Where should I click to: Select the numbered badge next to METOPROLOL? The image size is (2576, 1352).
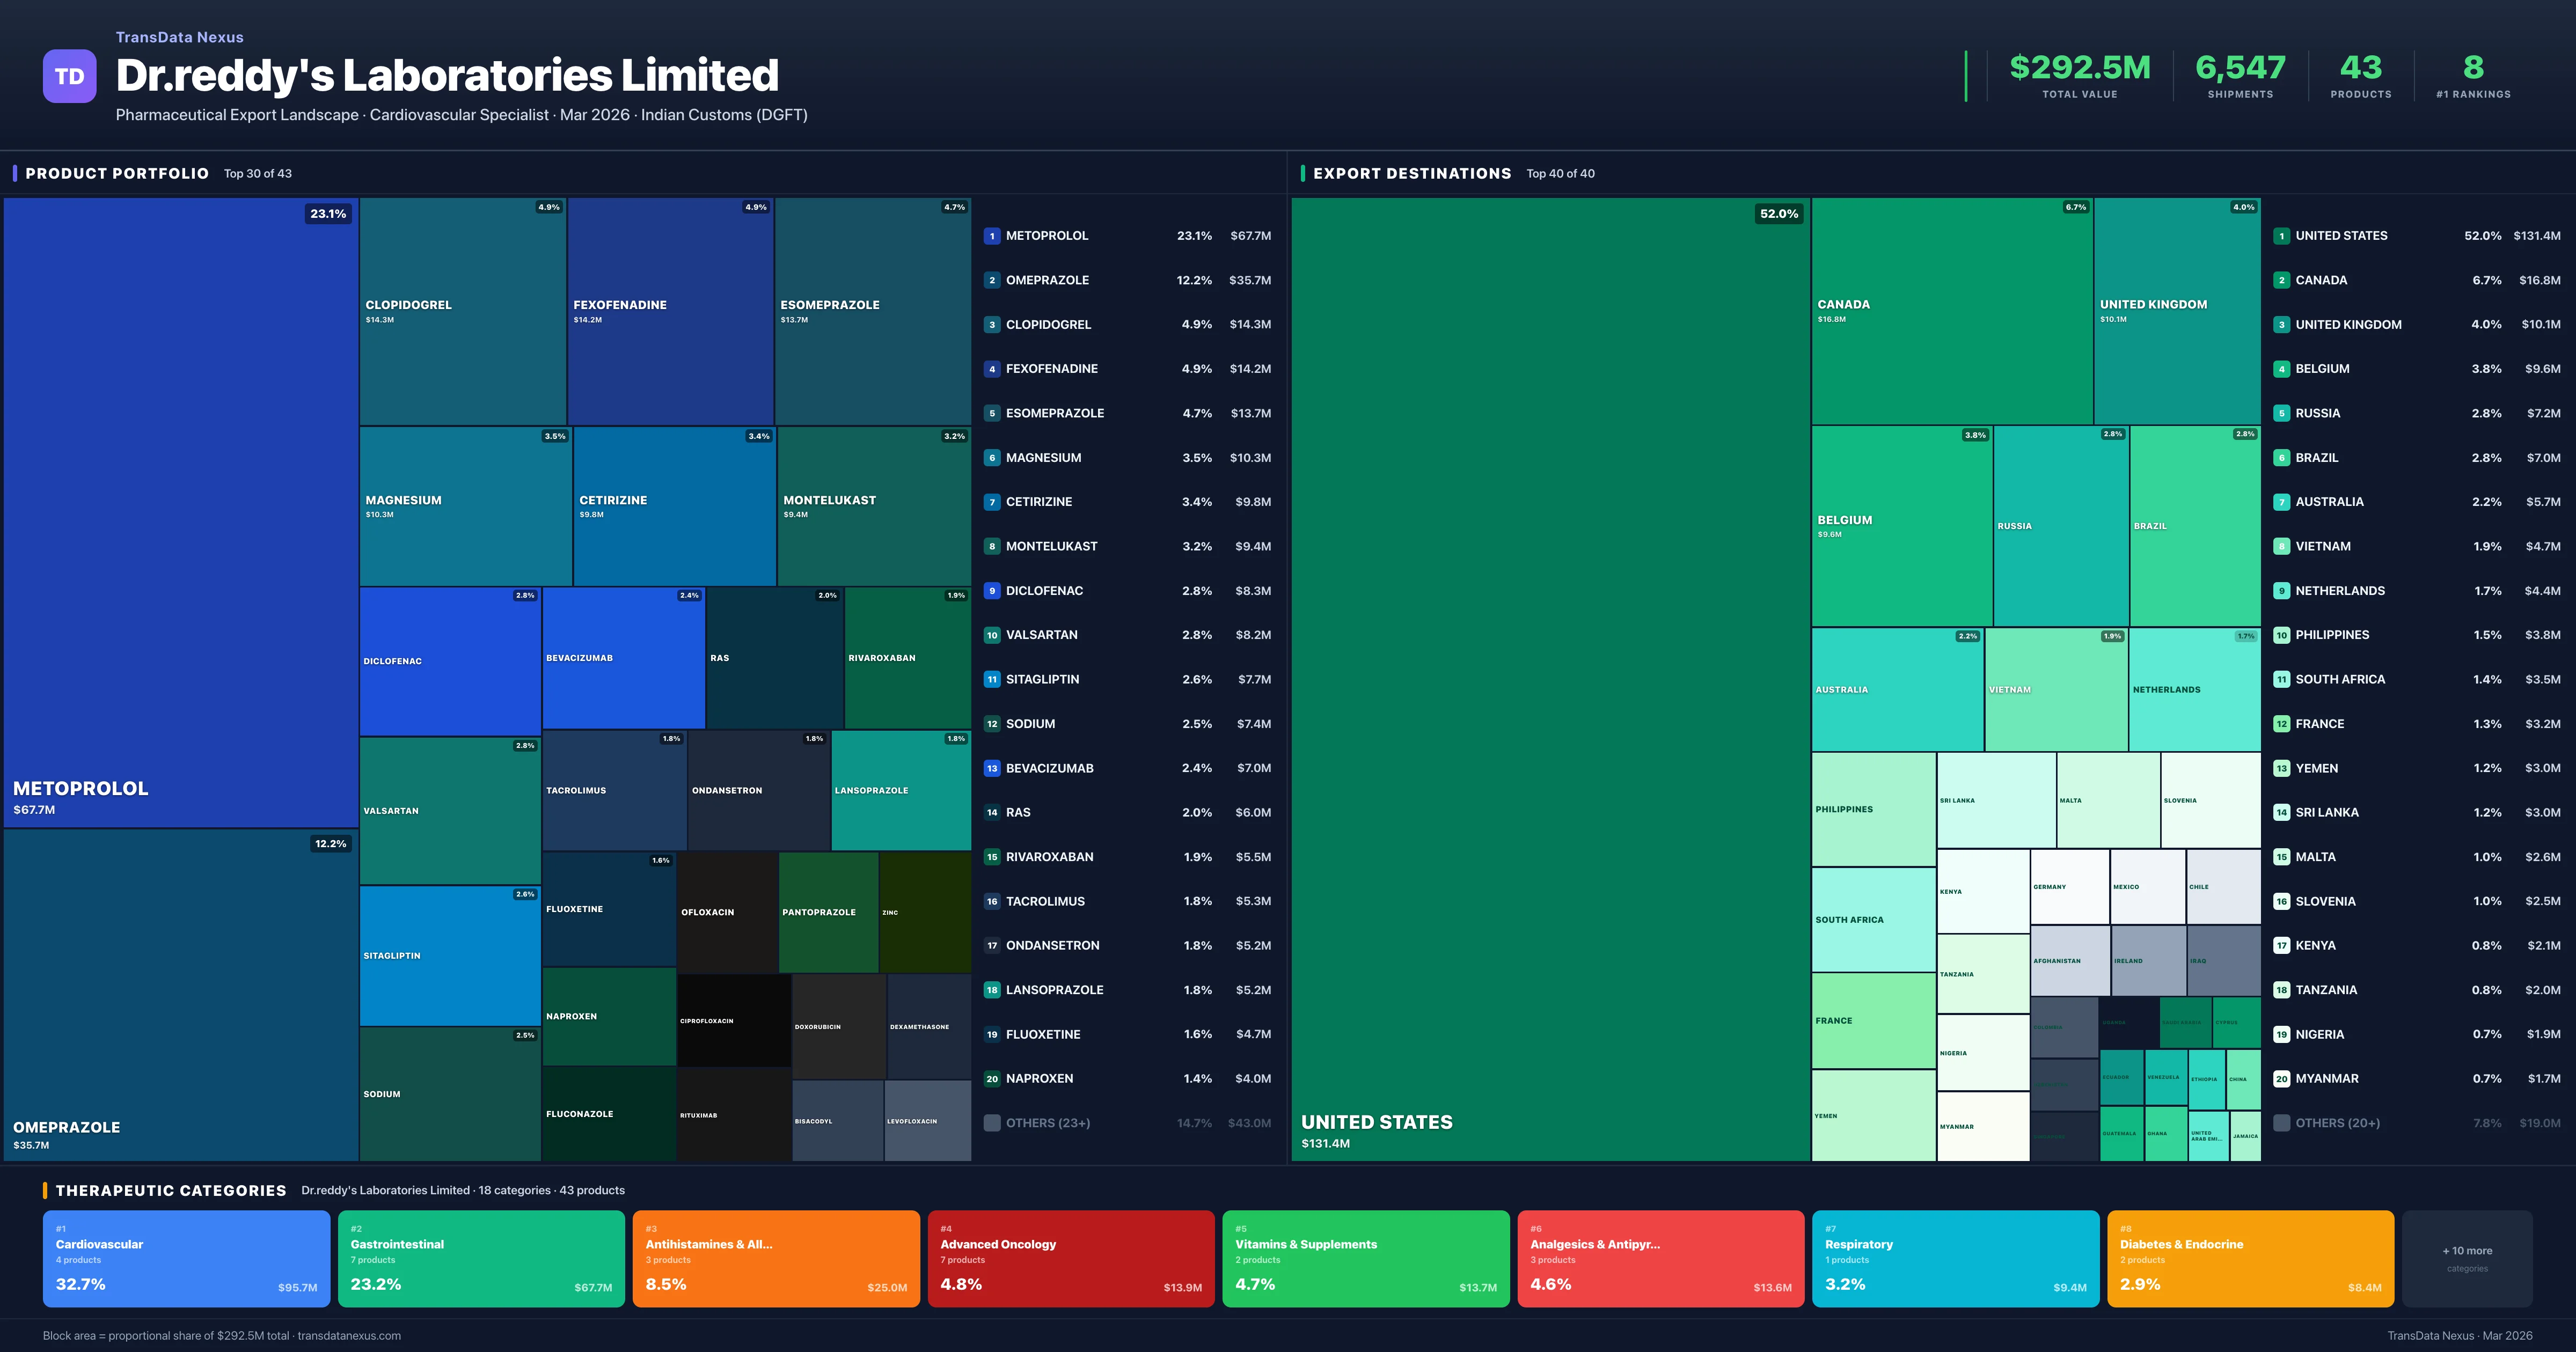tap(991, 236)
